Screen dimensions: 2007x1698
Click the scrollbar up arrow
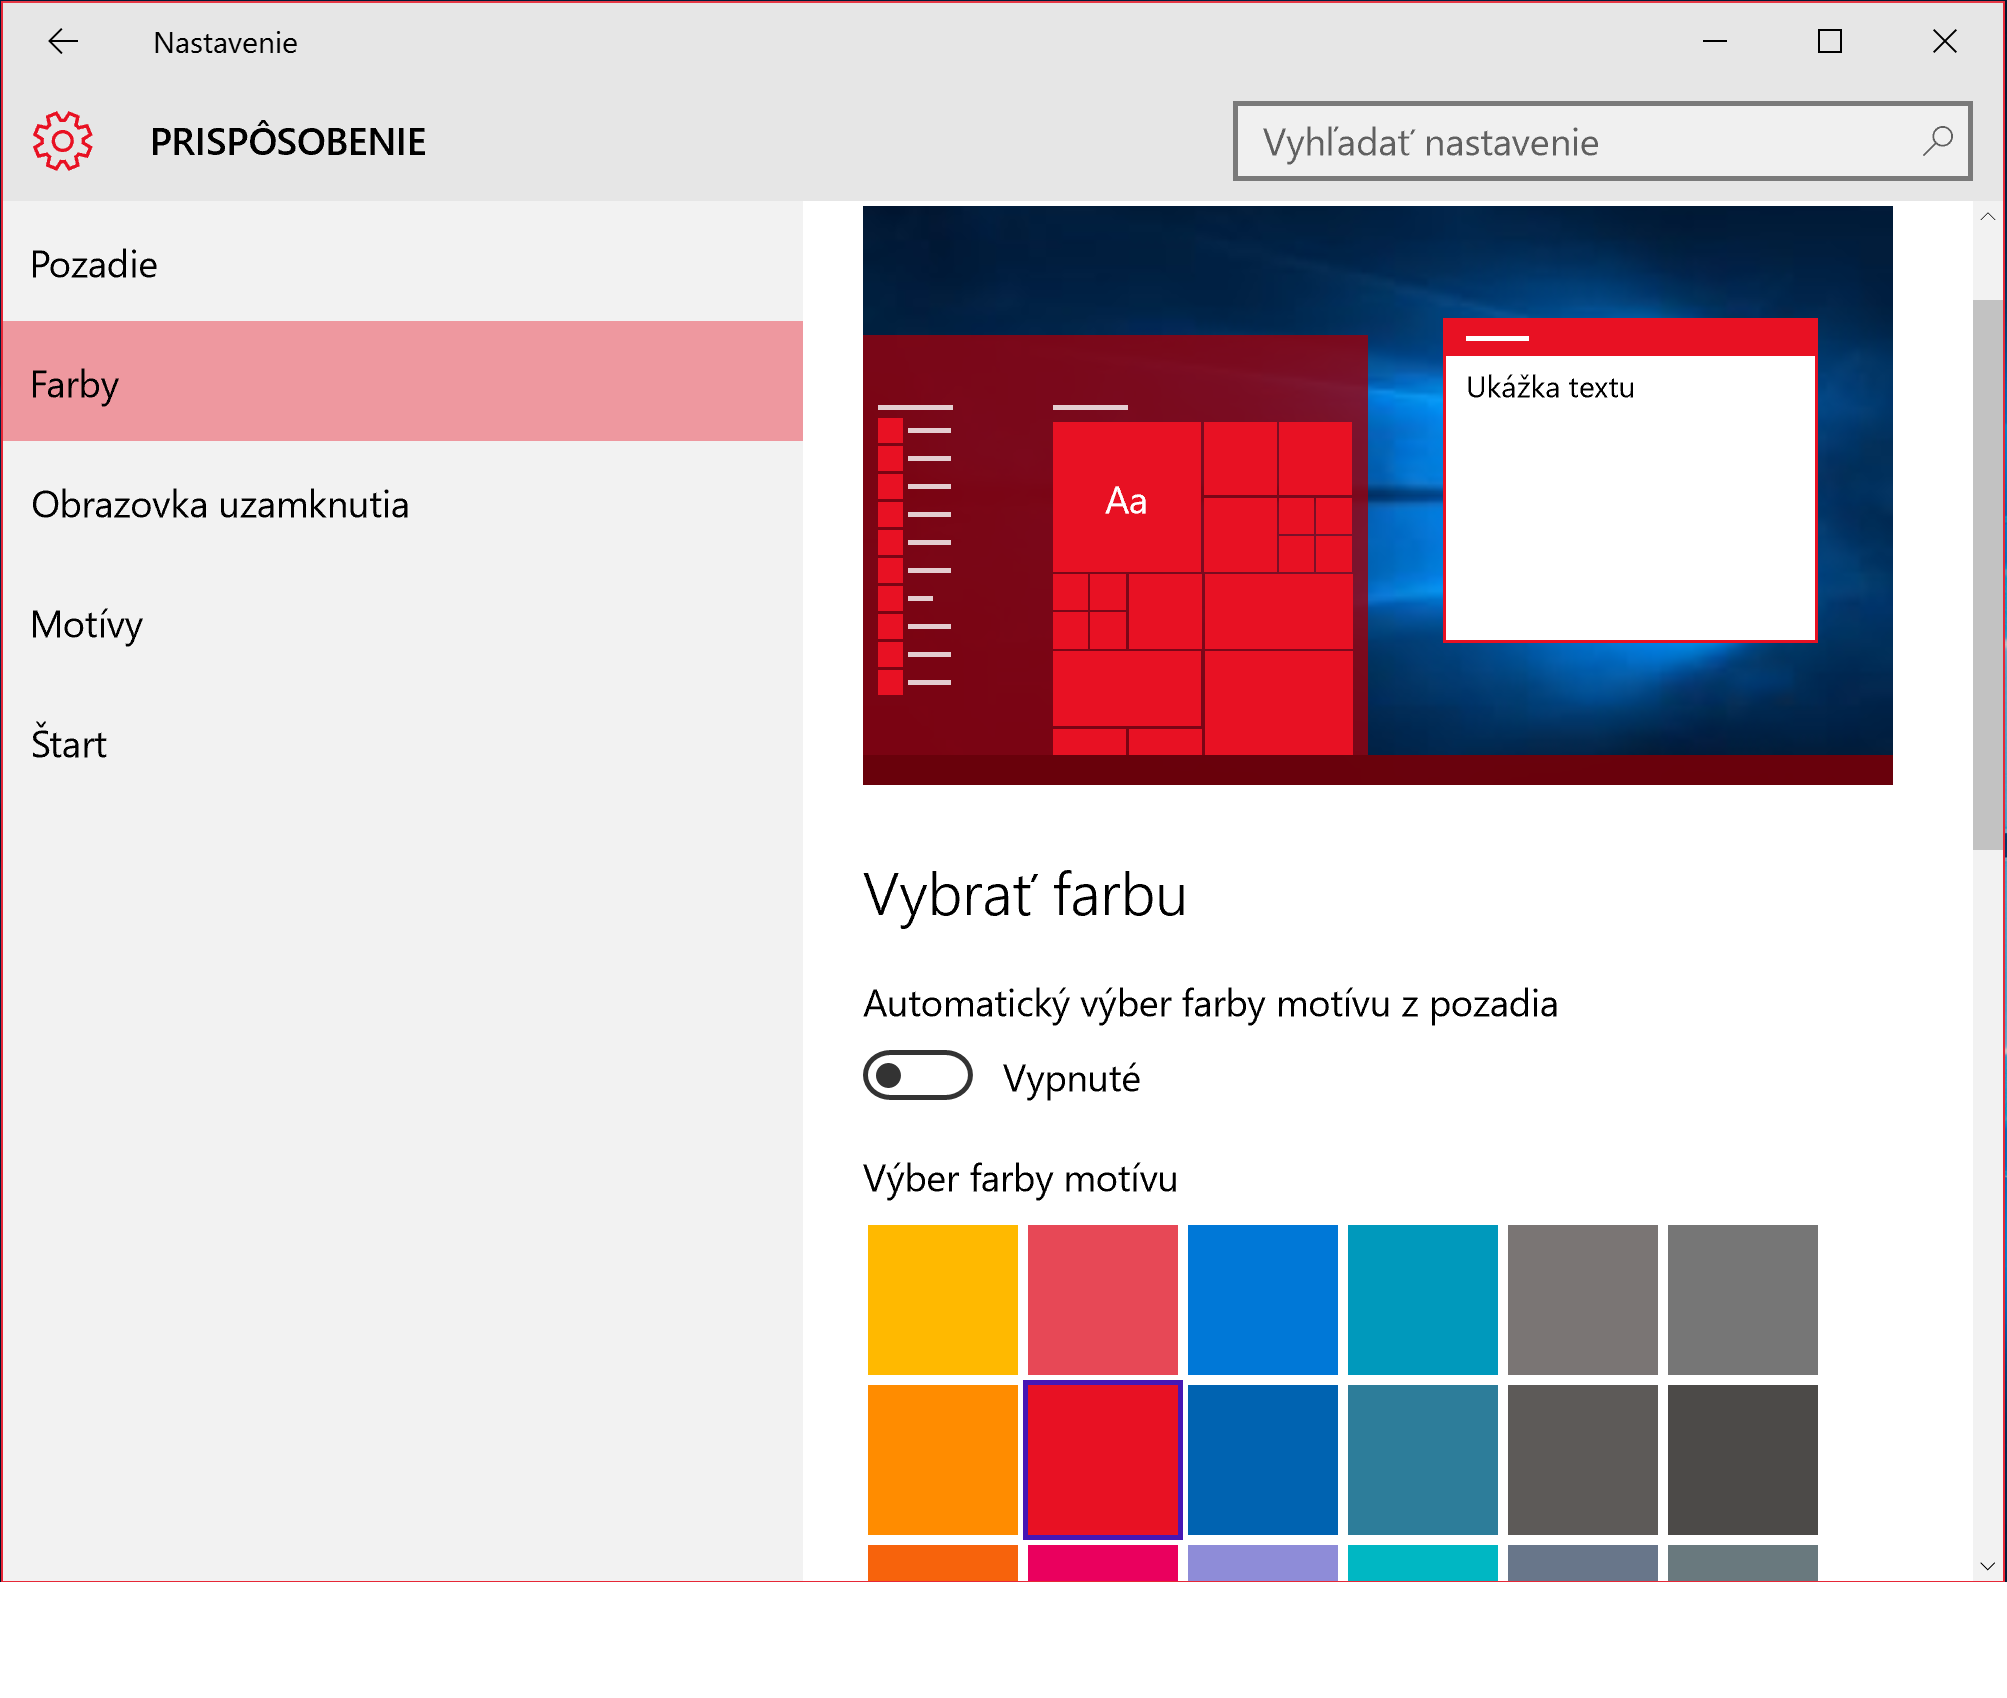pos(1988,217)
